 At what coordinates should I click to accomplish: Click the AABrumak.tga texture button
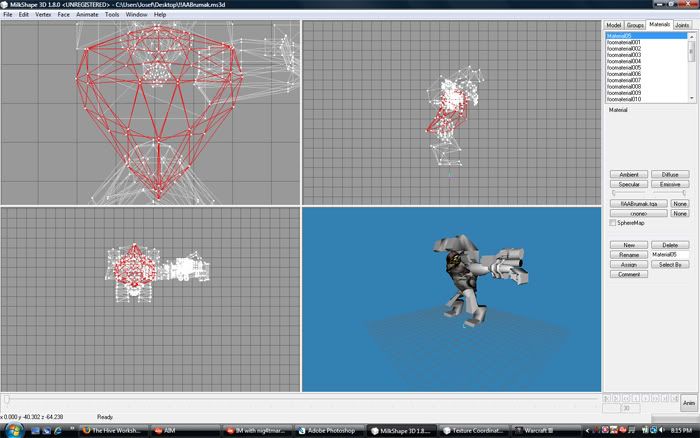(639, 204)
